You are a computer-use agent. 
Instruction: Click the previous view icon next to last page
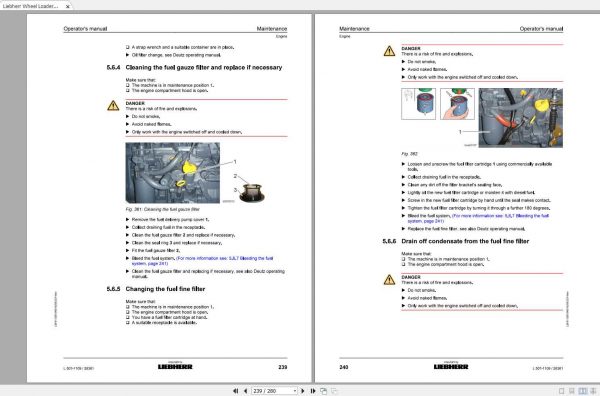tap(324, 391)
